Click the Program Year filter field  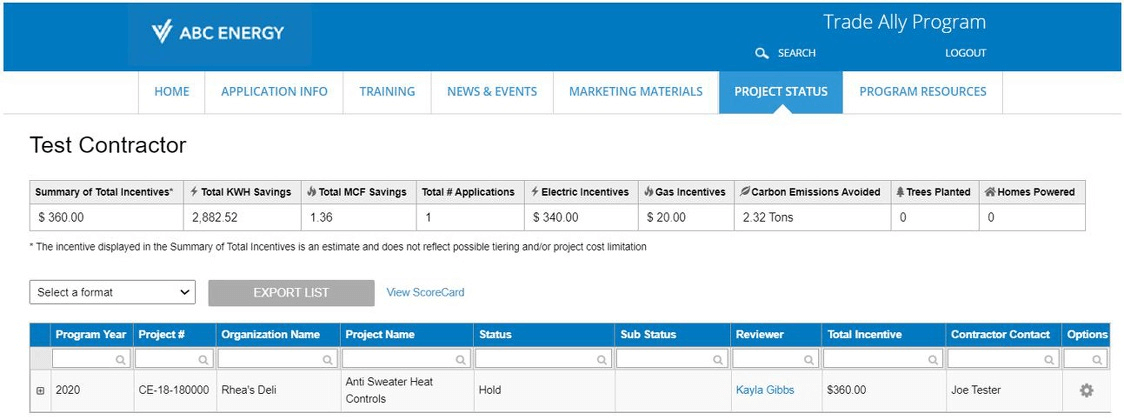(91, 359)
